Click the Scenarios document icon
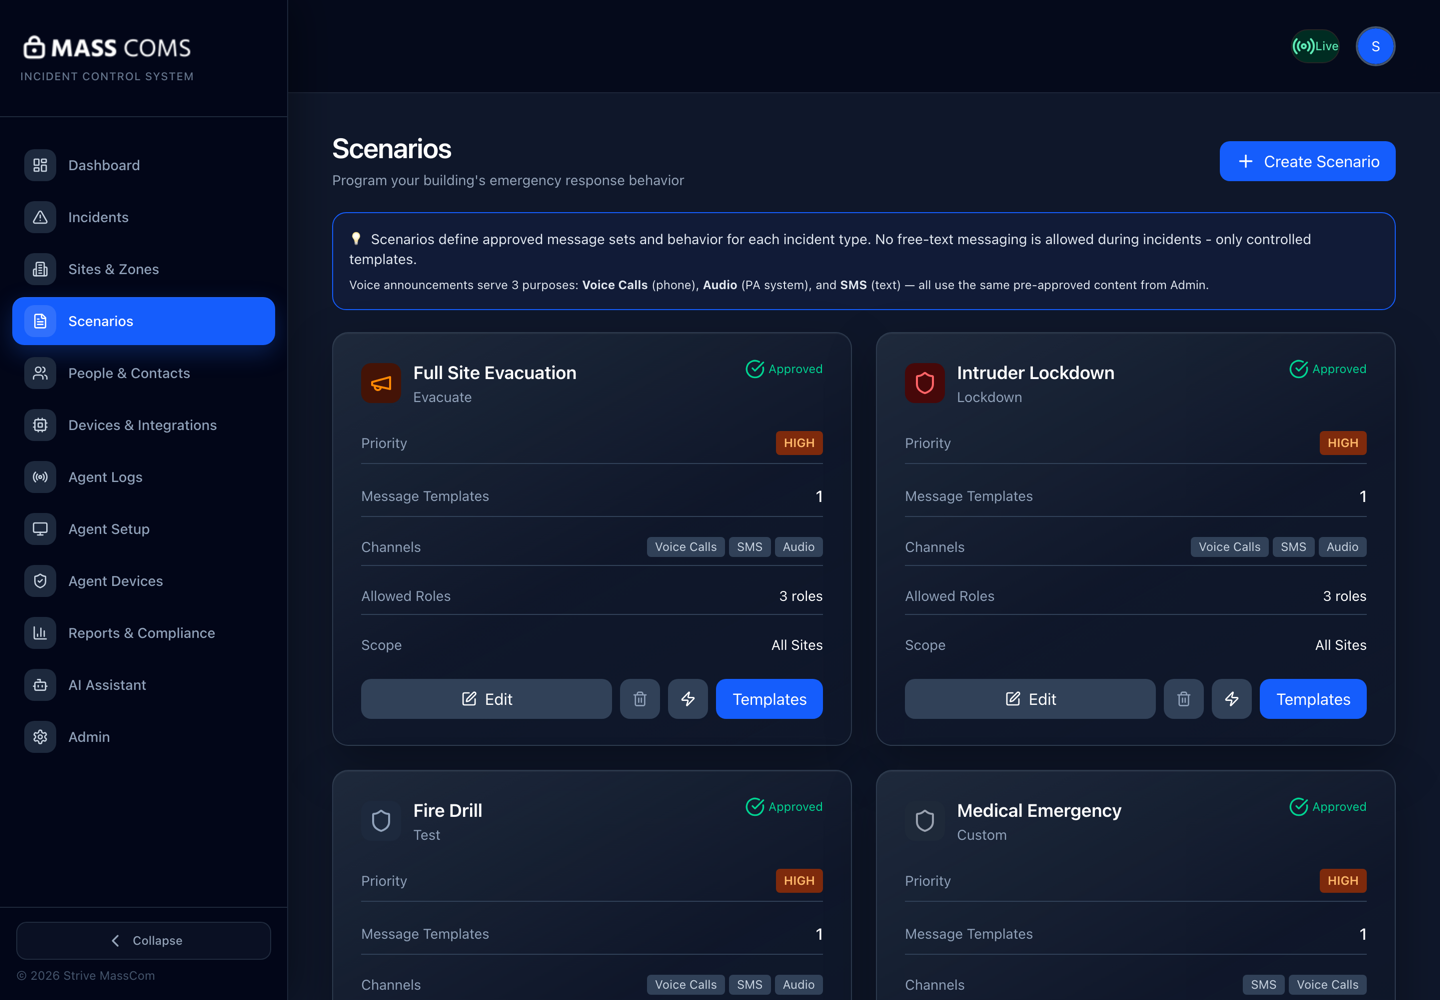Viewport: 1440px width, 1000px height. click(x=40, y=321)
